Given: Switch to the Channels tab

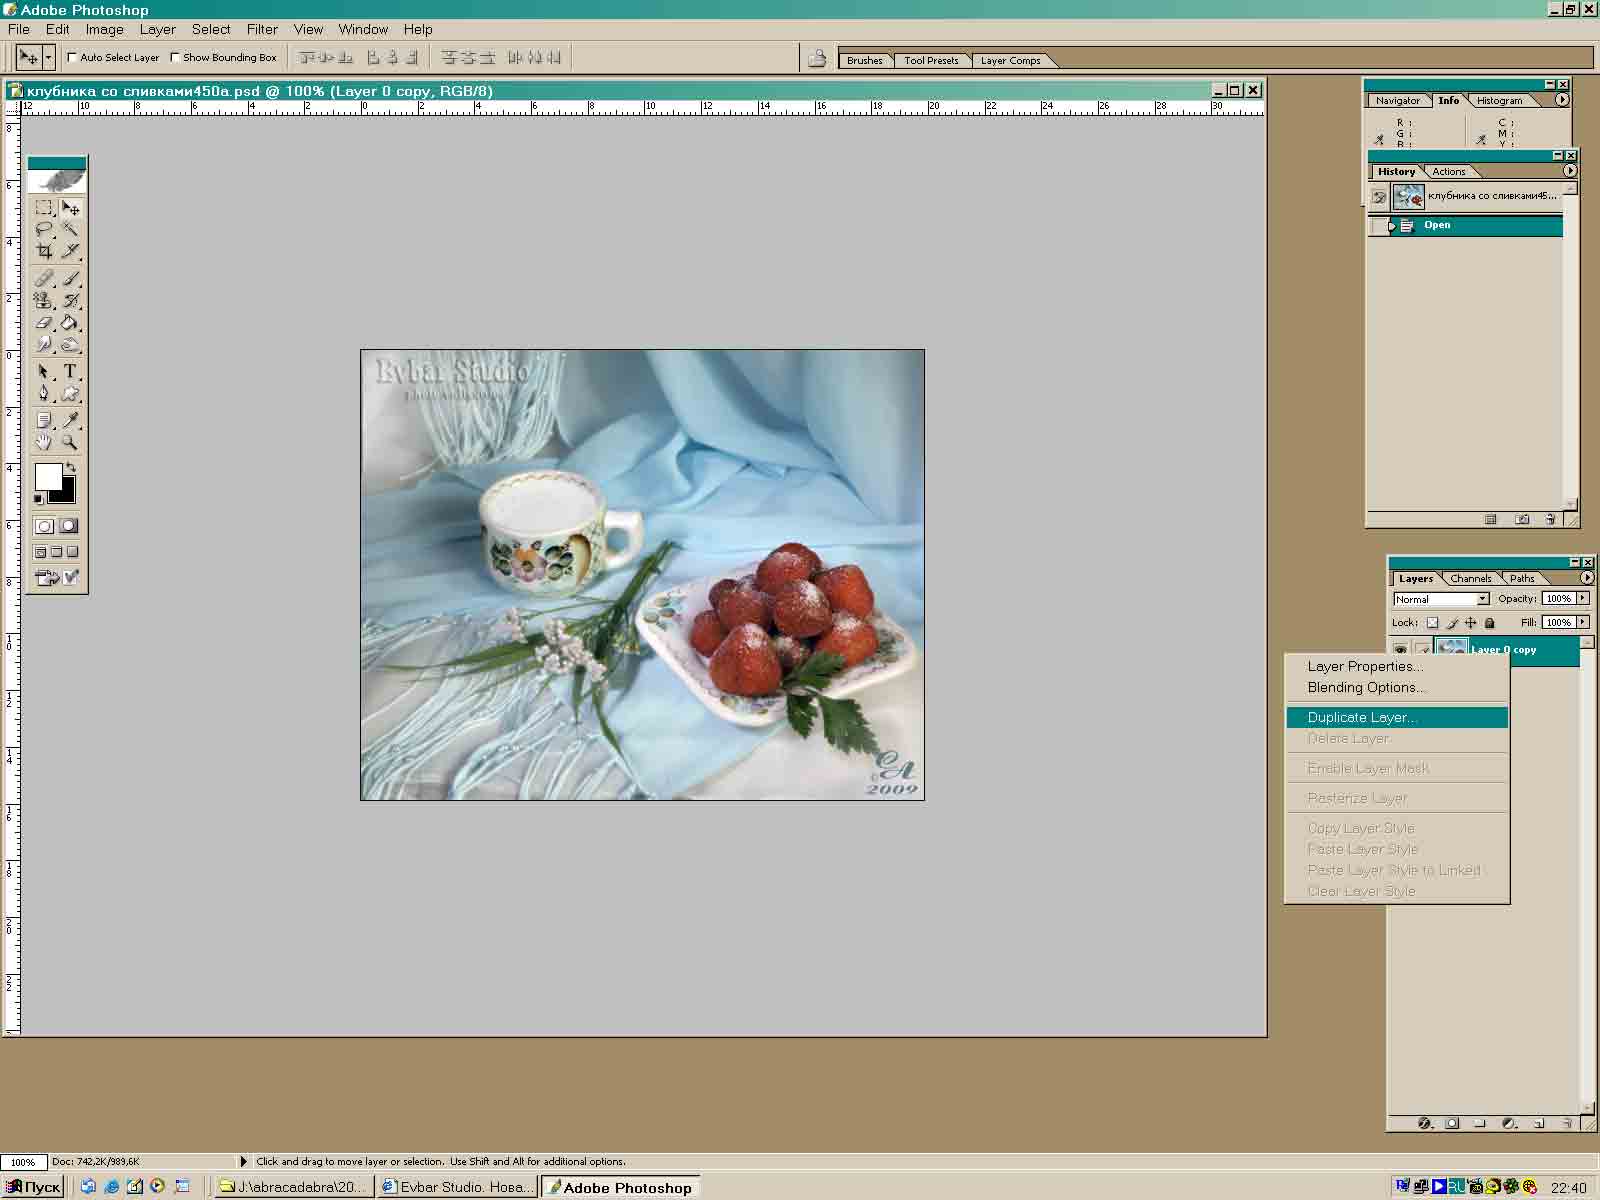Looking at the screenshot, I should (x=1470, y=579).
